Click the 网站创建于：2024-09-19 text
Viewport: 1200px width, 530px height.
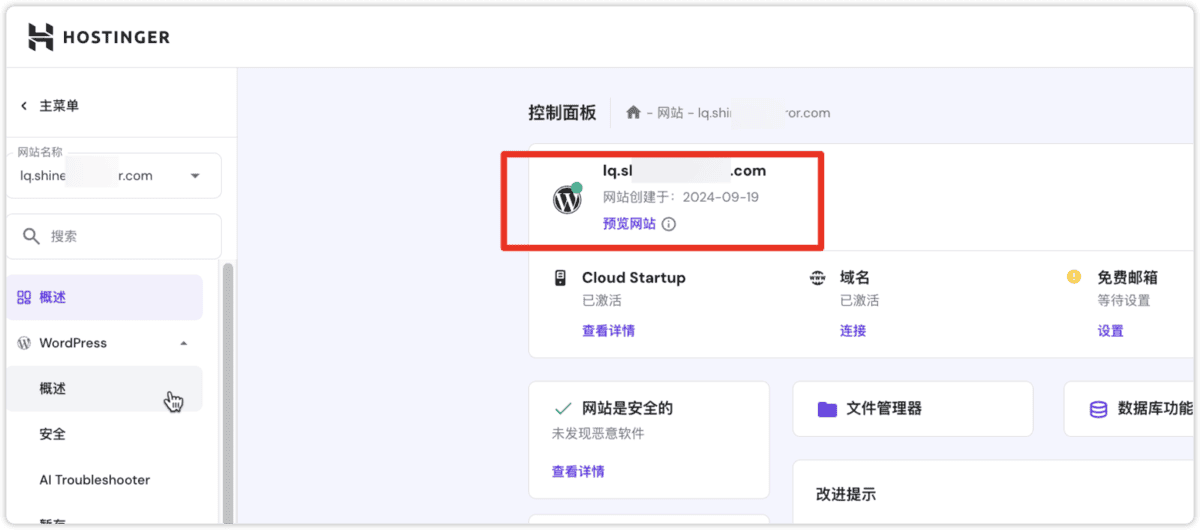[680, 197]
